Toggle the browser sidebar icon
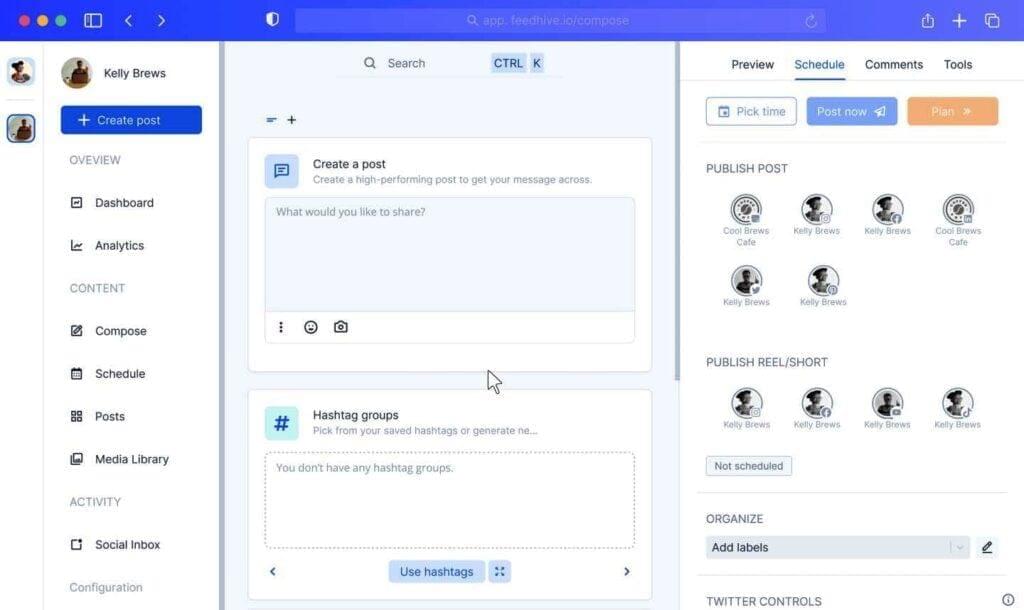Screen dimensions: 1024x610 (x=93, y=20)
